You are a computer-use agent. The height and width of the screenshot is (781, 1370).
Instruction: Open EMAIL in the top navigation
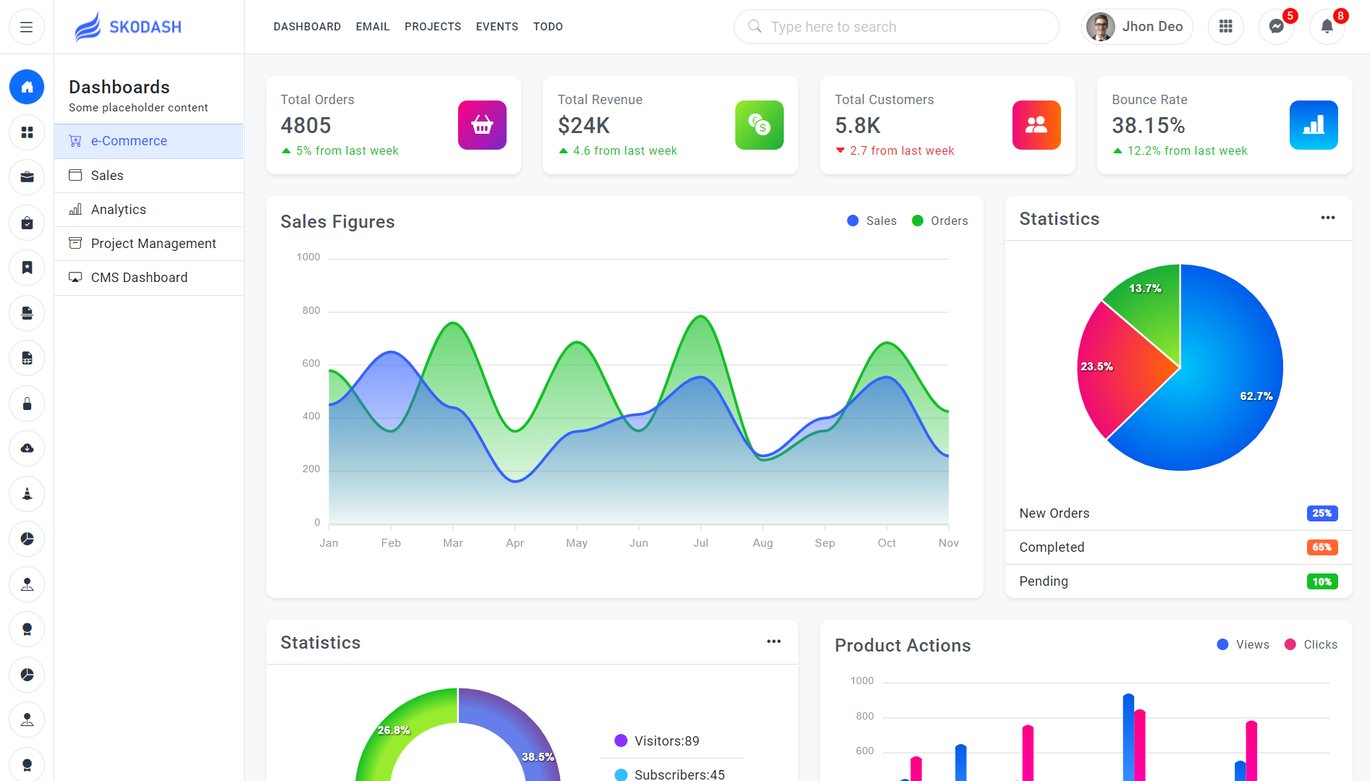point(373,27)
